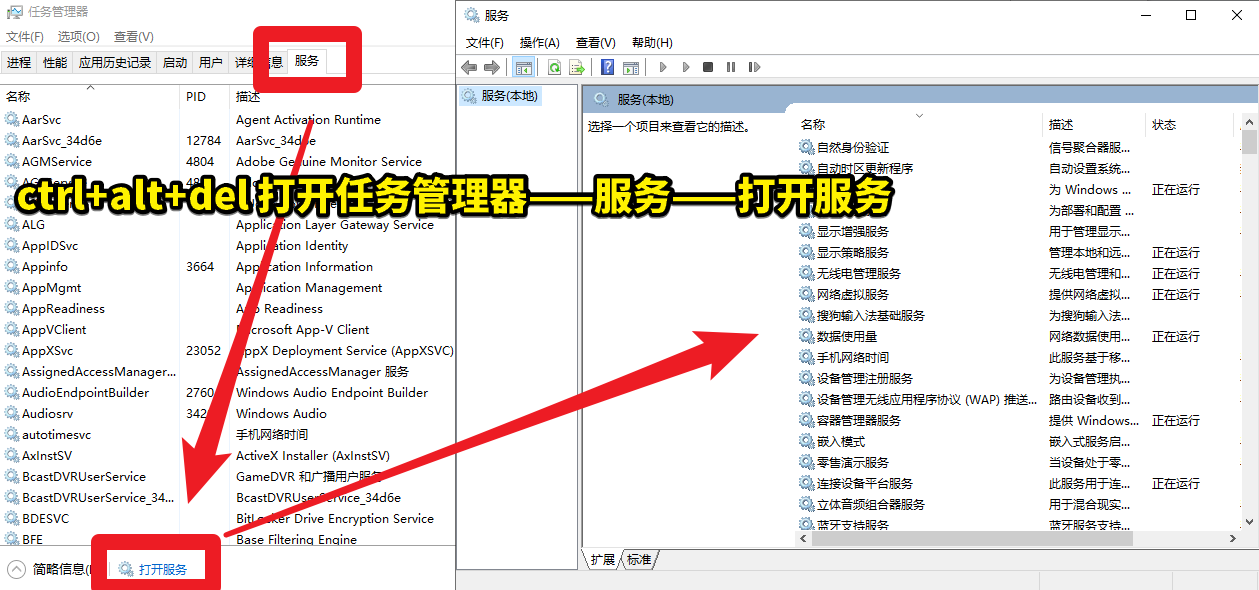Start the selected service
This screenshot has width=1259, height=590.
(662, 66)
